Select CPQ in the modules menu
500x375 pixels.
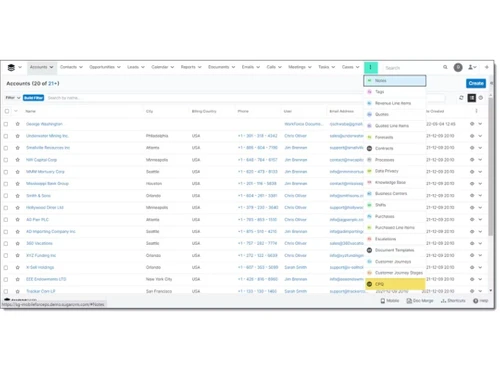point(395,284)
